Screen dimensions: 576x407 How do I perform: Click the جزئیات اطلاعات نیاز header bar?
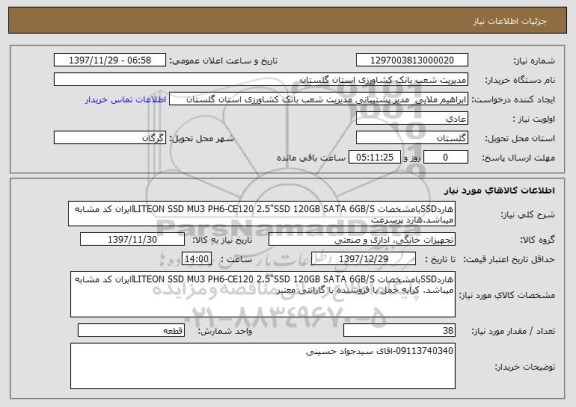[x=287, y=21]
